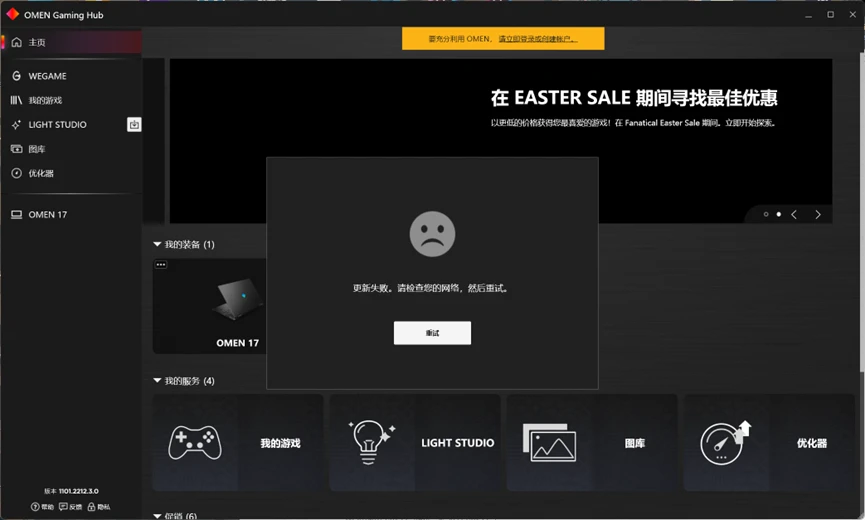Click the 反馈 feedback icon at bottom
865x520 pixels.
point(63,507)
